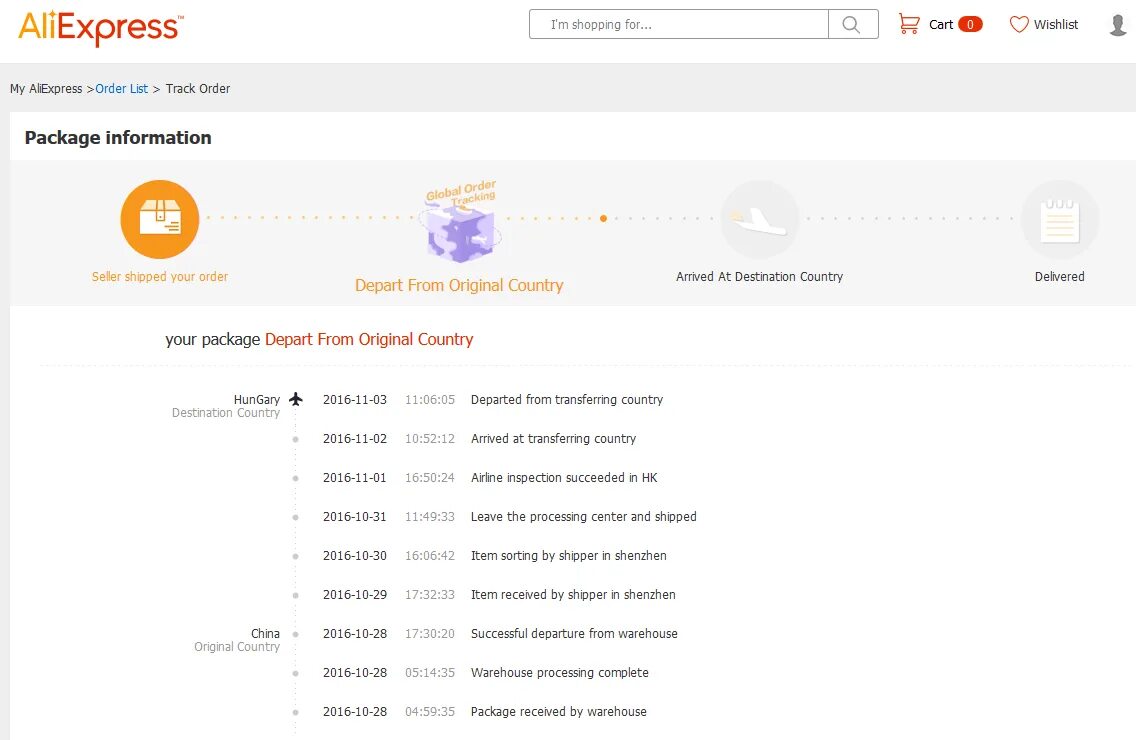This screenshot has width=1136, height=740.
Task: Click the time 17:30:20
Action: [430, 633]
